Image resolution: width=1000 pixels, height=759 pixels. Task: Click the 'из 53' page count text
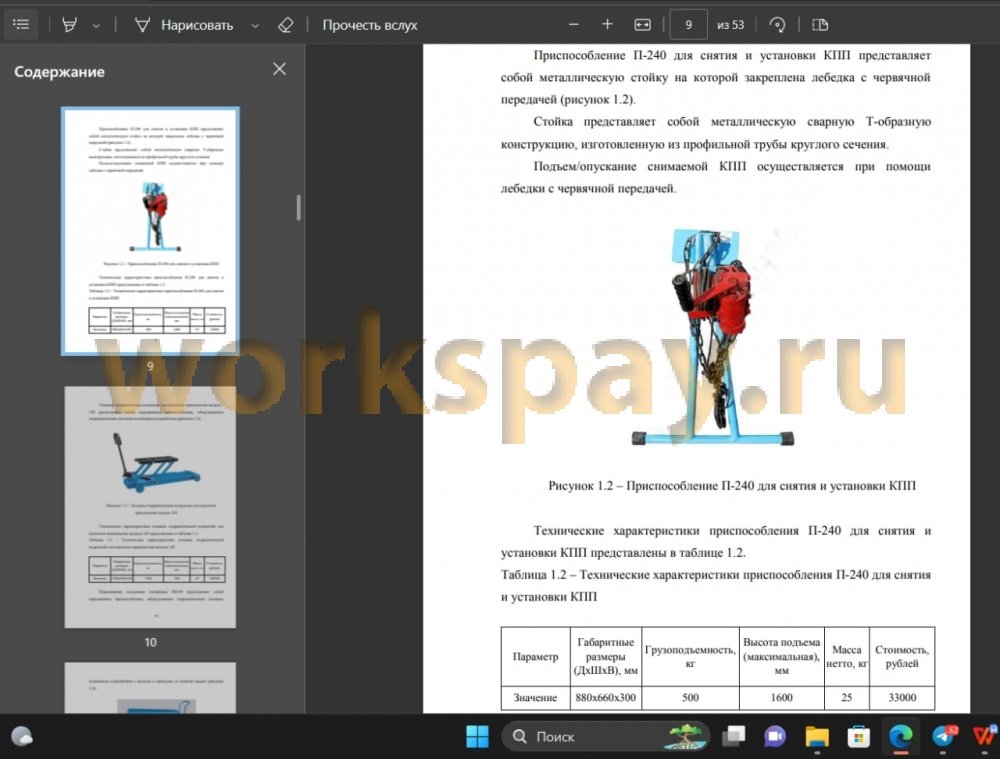(730, 25)
